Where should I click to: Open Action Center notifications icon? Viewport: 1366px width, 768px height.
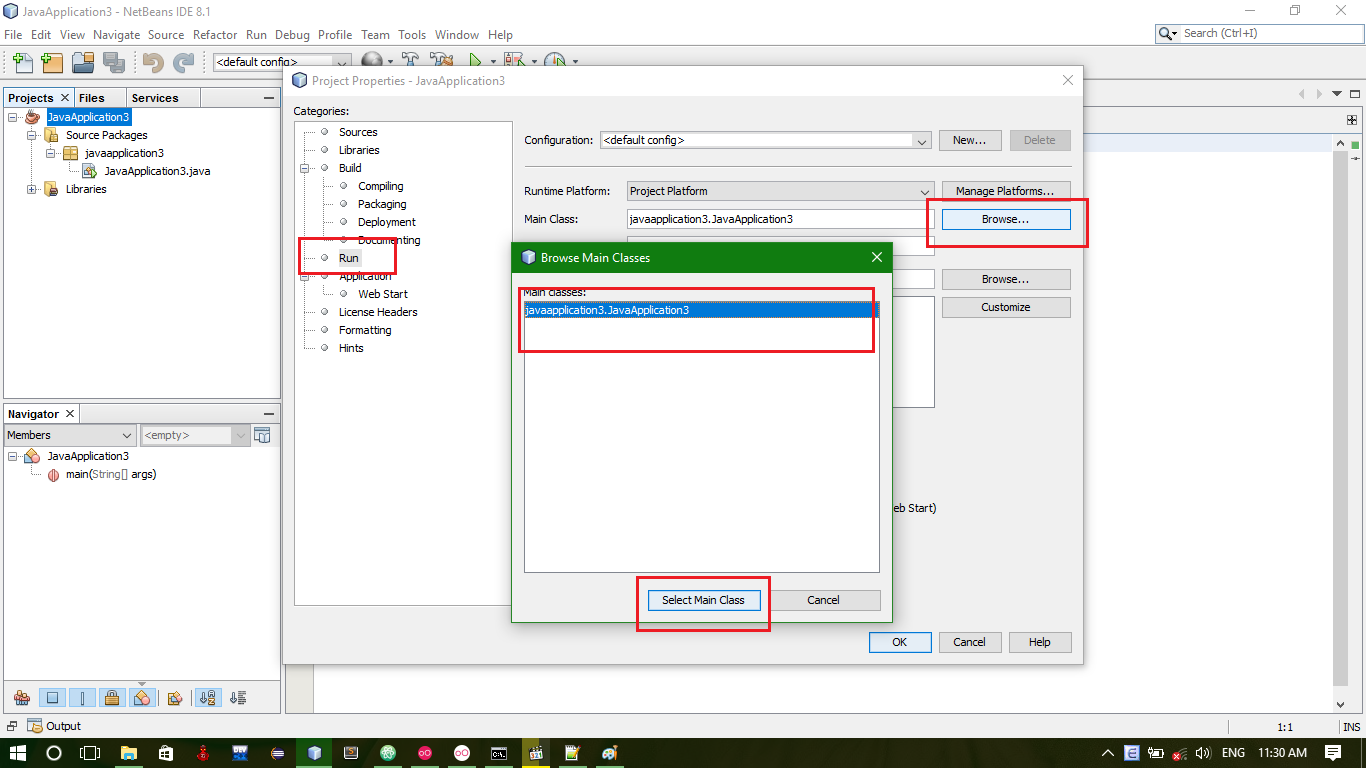point(1333,753)
